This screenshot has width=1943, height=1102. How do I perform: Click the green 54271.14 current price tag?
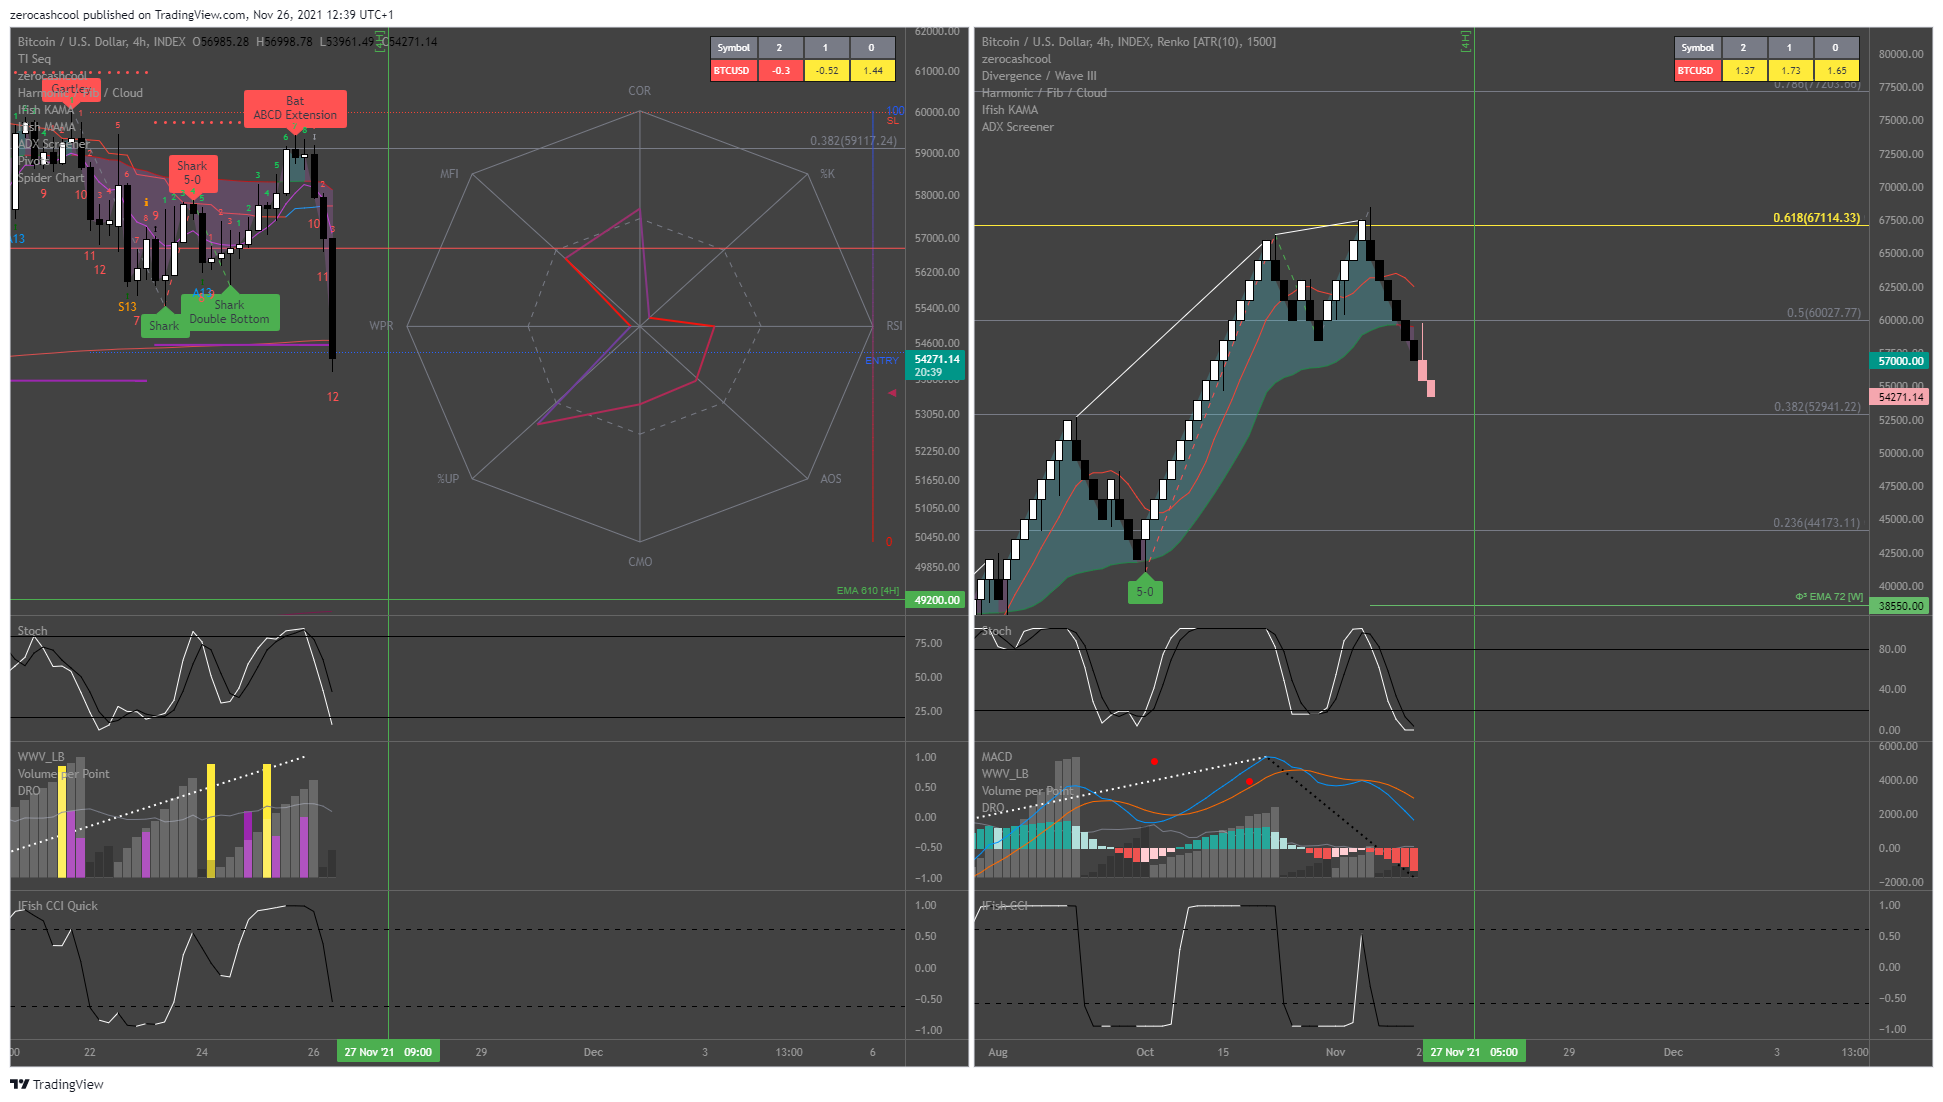tap(936, 365)
